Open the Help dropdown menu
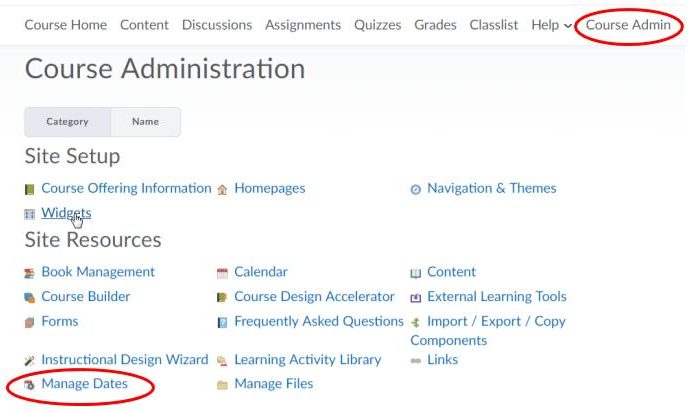This screenshot has width=698, height=413. click(x=552, y=25)
